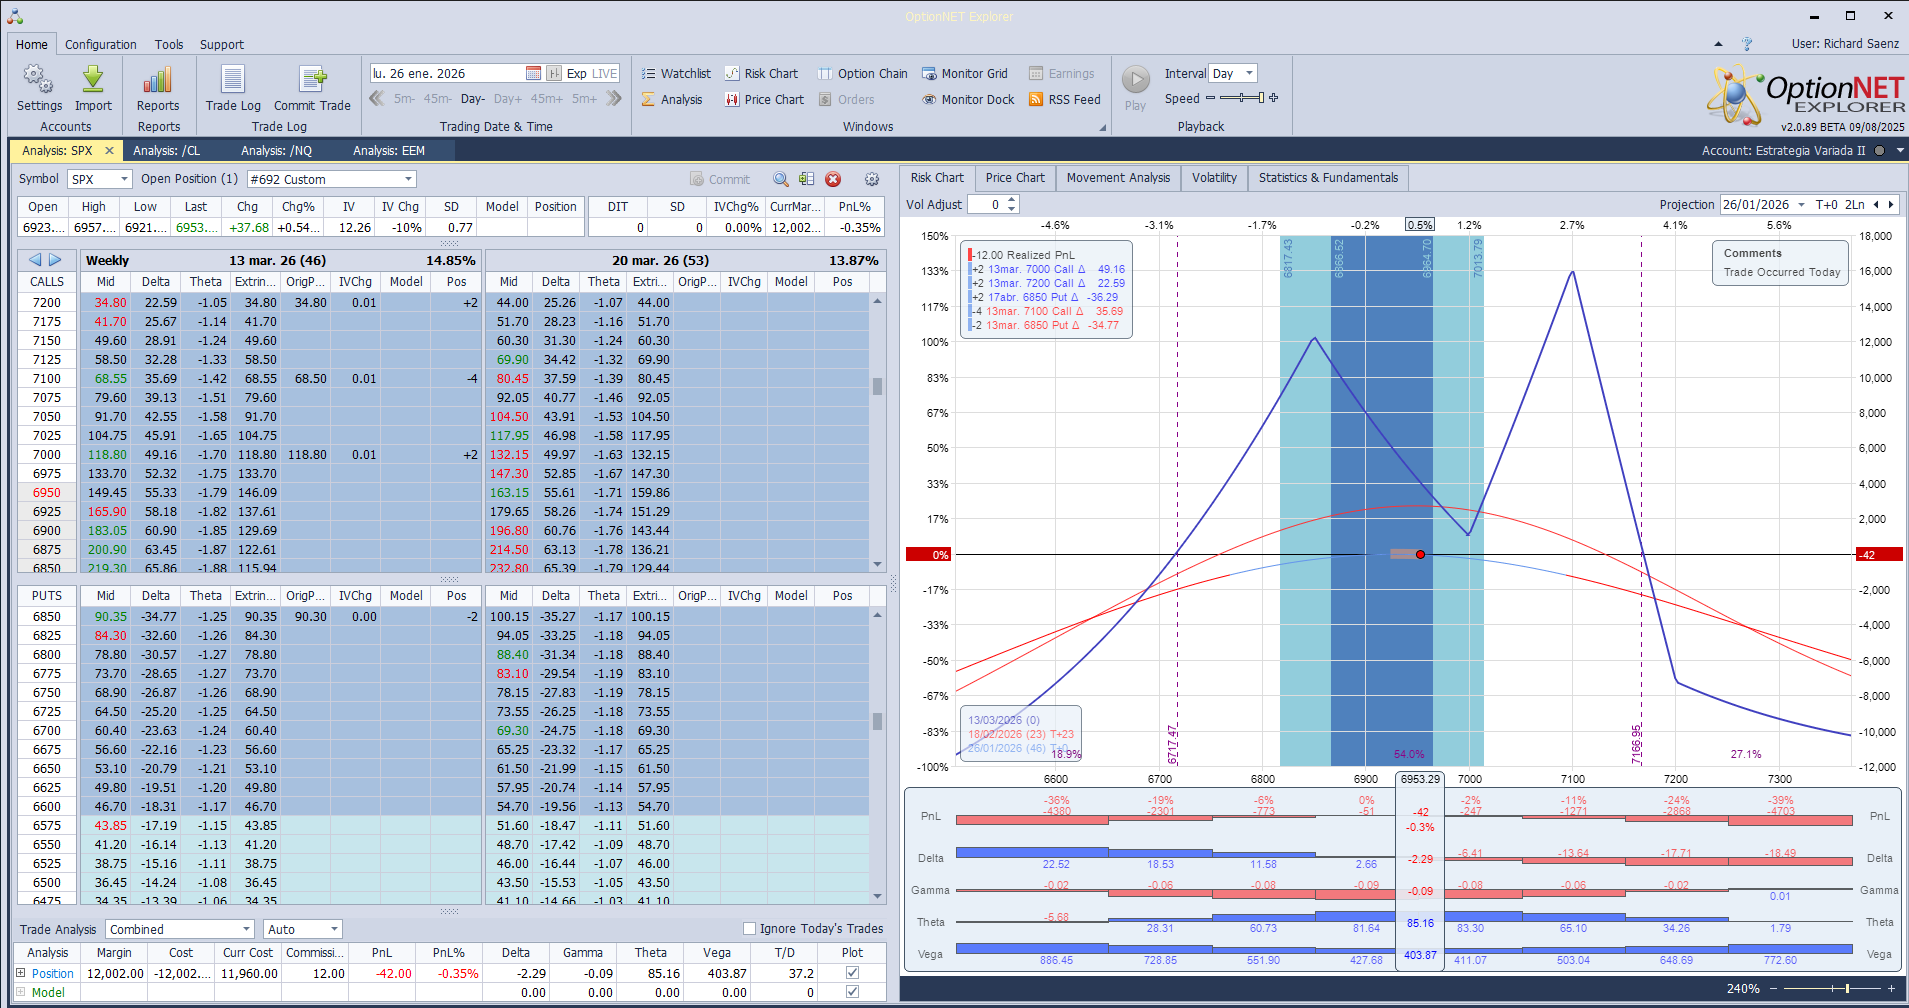Click the help icon near user name
Viewport: 1909px width, 1008px height.
tap(1747, 44)
